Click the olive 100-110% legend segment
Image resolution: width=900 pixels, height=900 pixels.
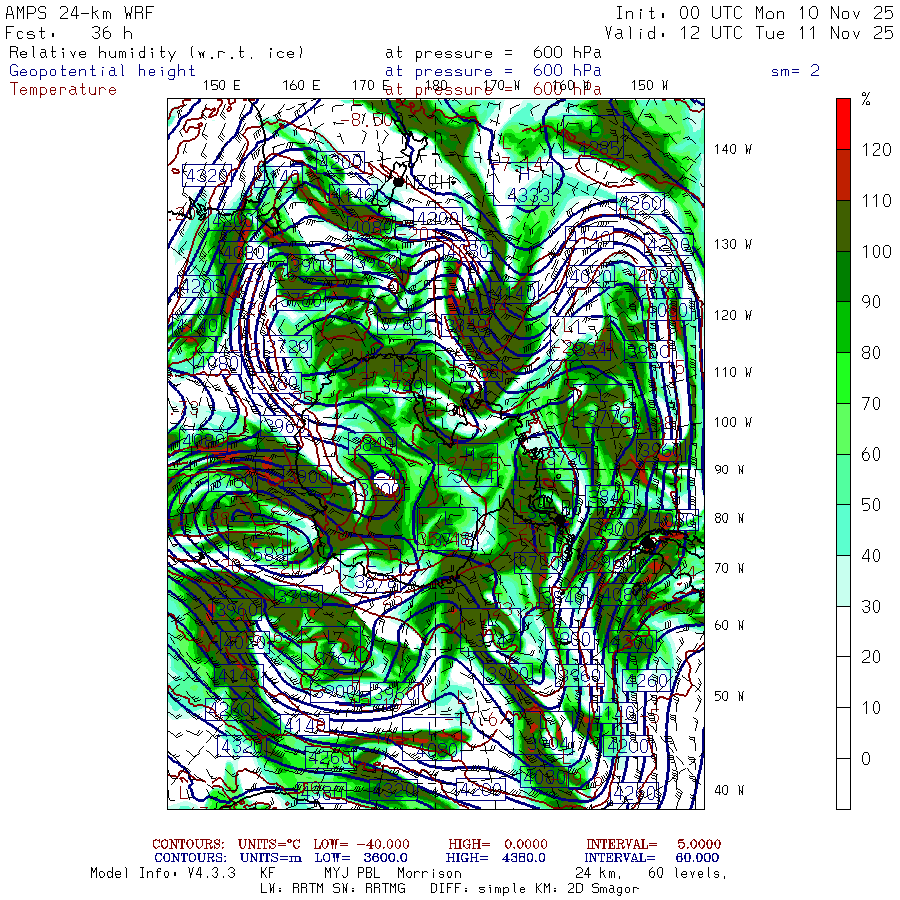click(843, 226)
